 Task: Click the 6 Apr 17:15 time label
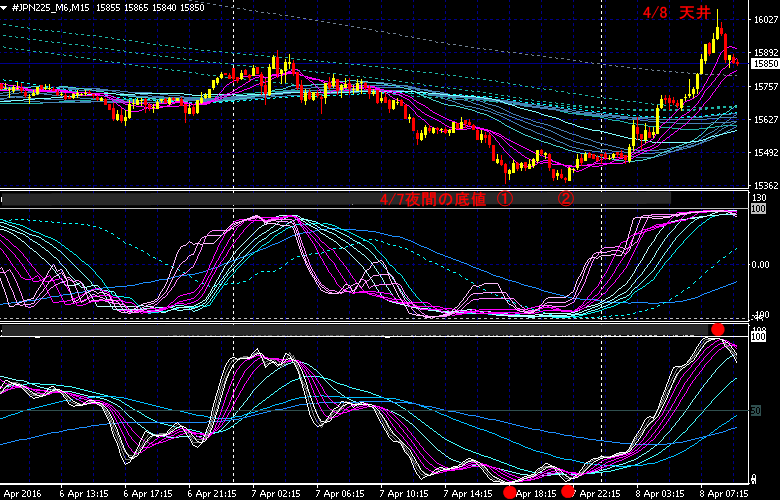pos(148,494)
